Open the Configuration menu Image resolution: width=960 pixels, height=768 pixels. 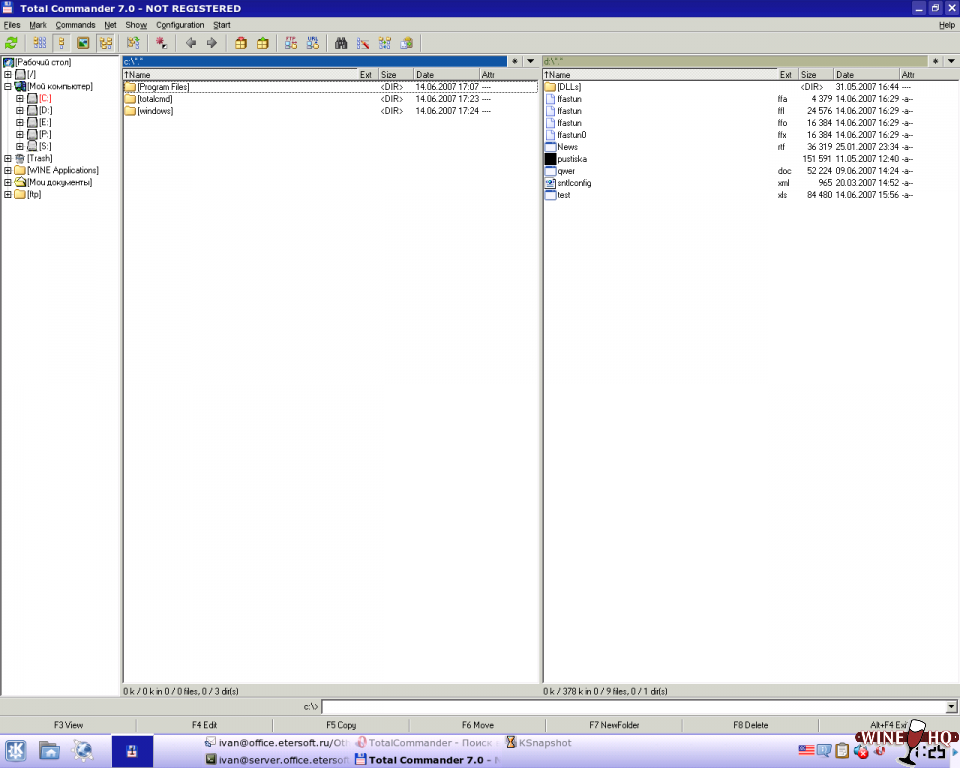pos(180,25)
